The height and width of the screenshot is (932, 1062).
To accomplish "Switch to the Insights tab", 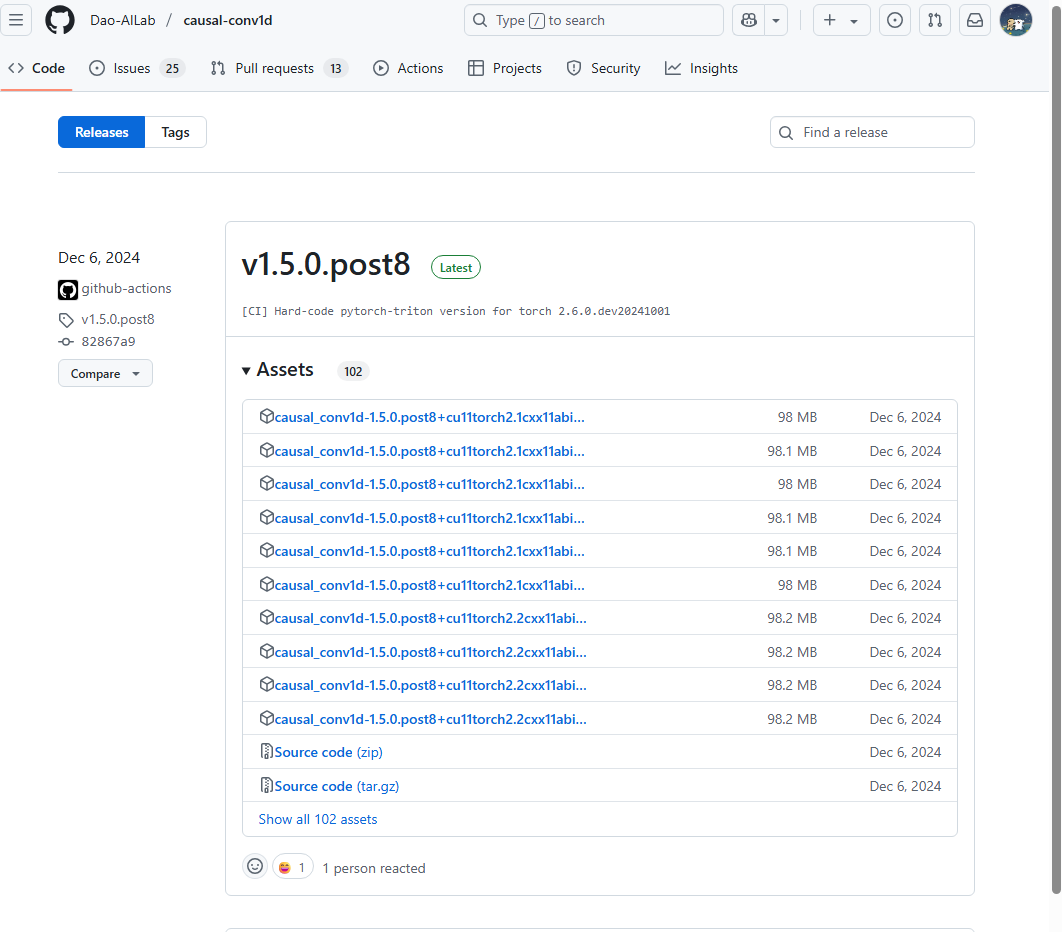I will (x=701, y=68).
